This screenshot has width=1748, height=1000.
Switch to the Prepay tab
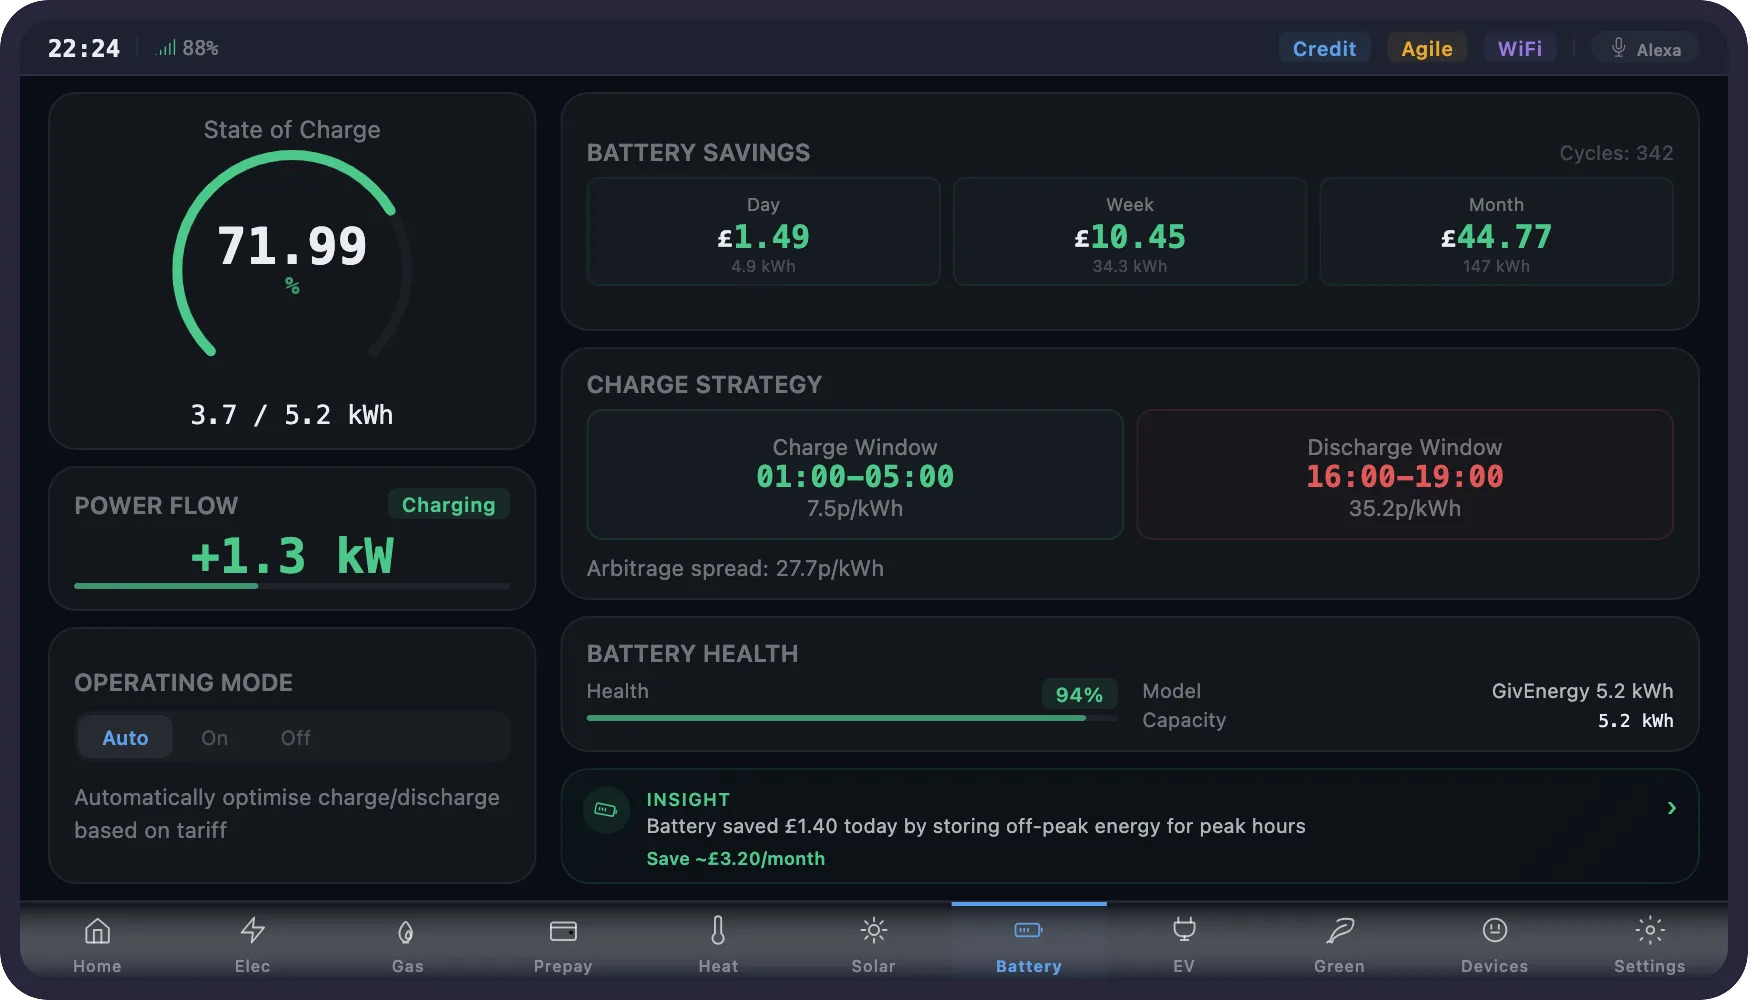pyautogui.click(x=563, y=941)
